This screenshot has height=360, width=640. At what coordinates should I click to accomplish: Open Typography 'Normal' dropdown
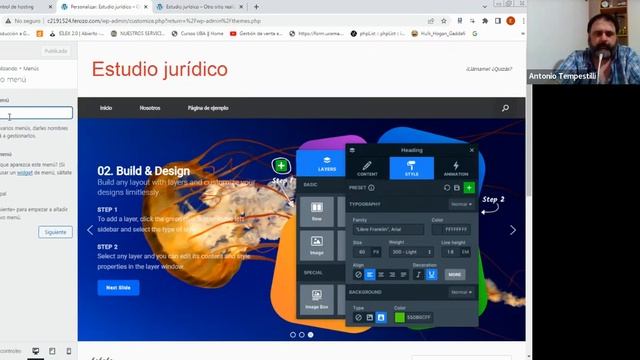click(462, 204)
